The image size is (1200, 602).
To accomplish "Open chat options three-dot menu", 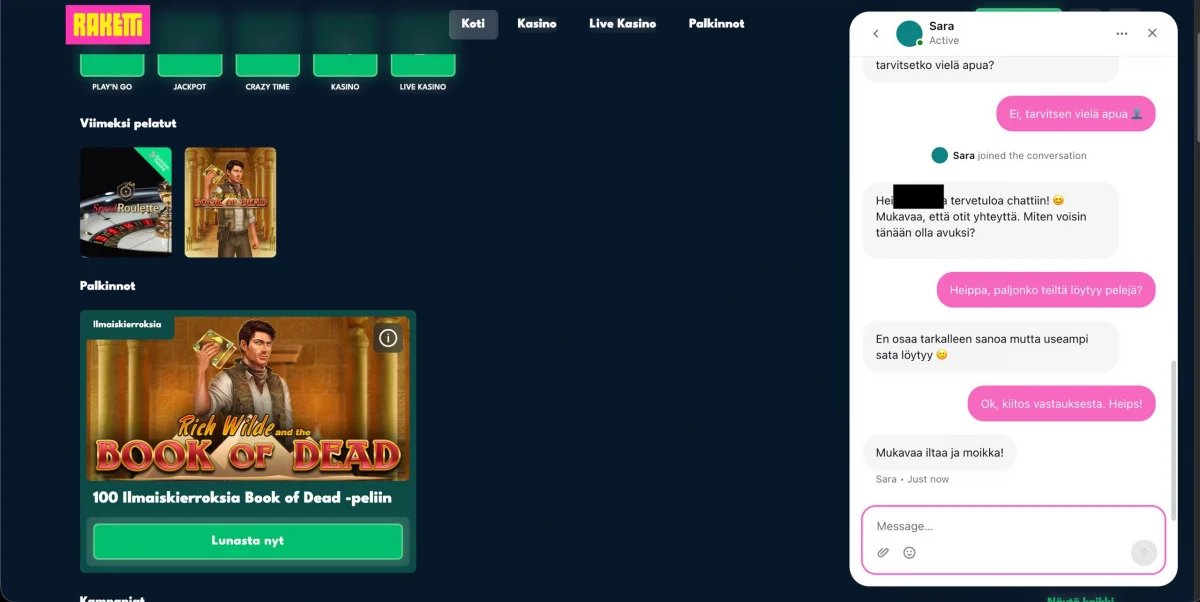I will [1122, 33].
